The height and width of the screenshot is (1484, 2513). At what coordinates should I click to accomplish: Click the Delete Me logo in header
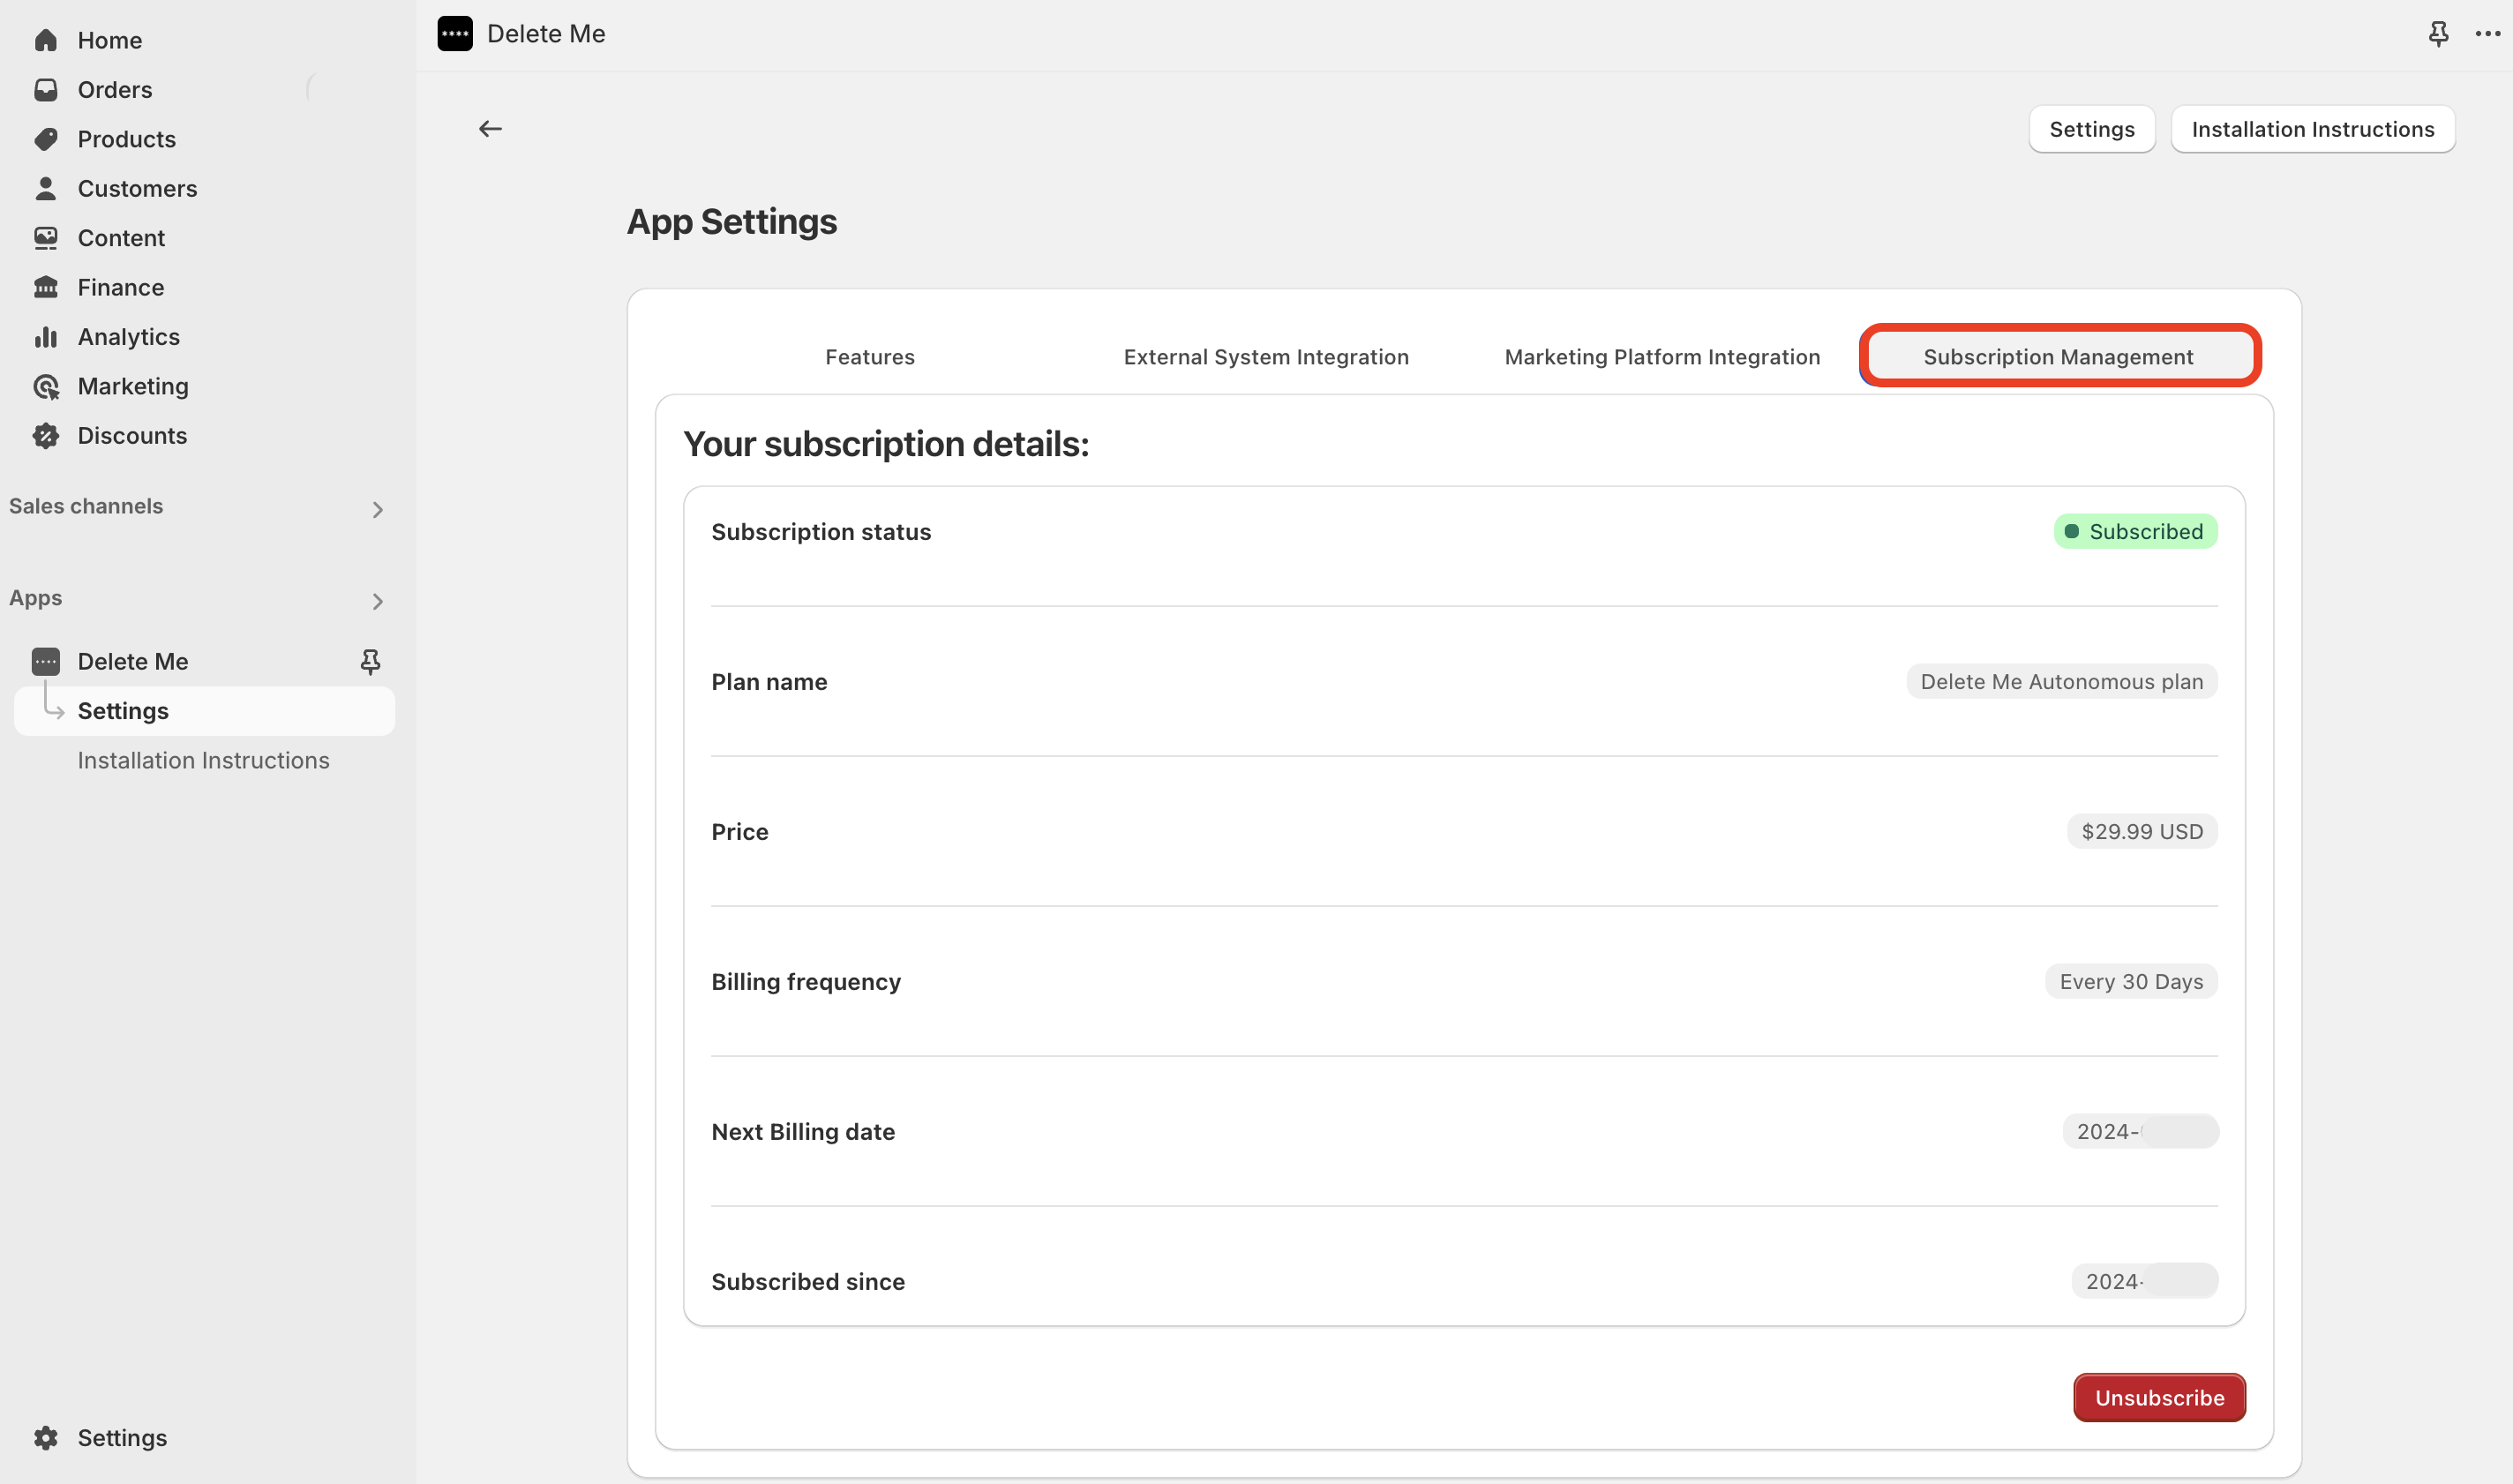coord(455,34)
